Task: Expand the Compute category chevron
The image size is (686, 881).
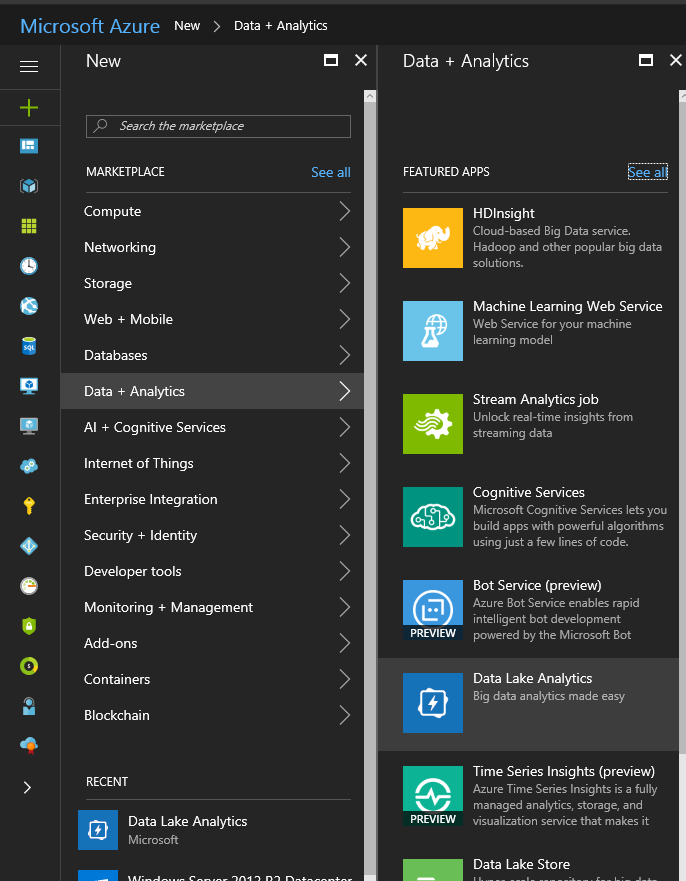Action: 344,211
